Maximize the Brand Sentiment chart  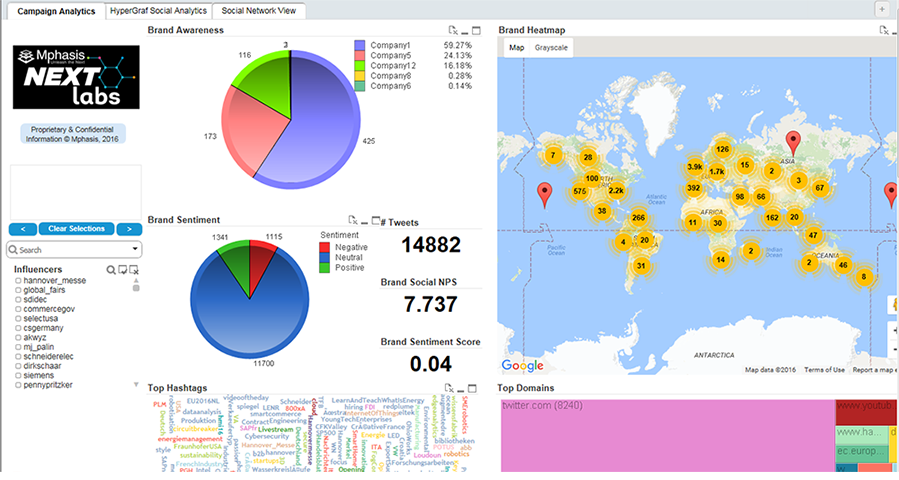pos(376,220)
